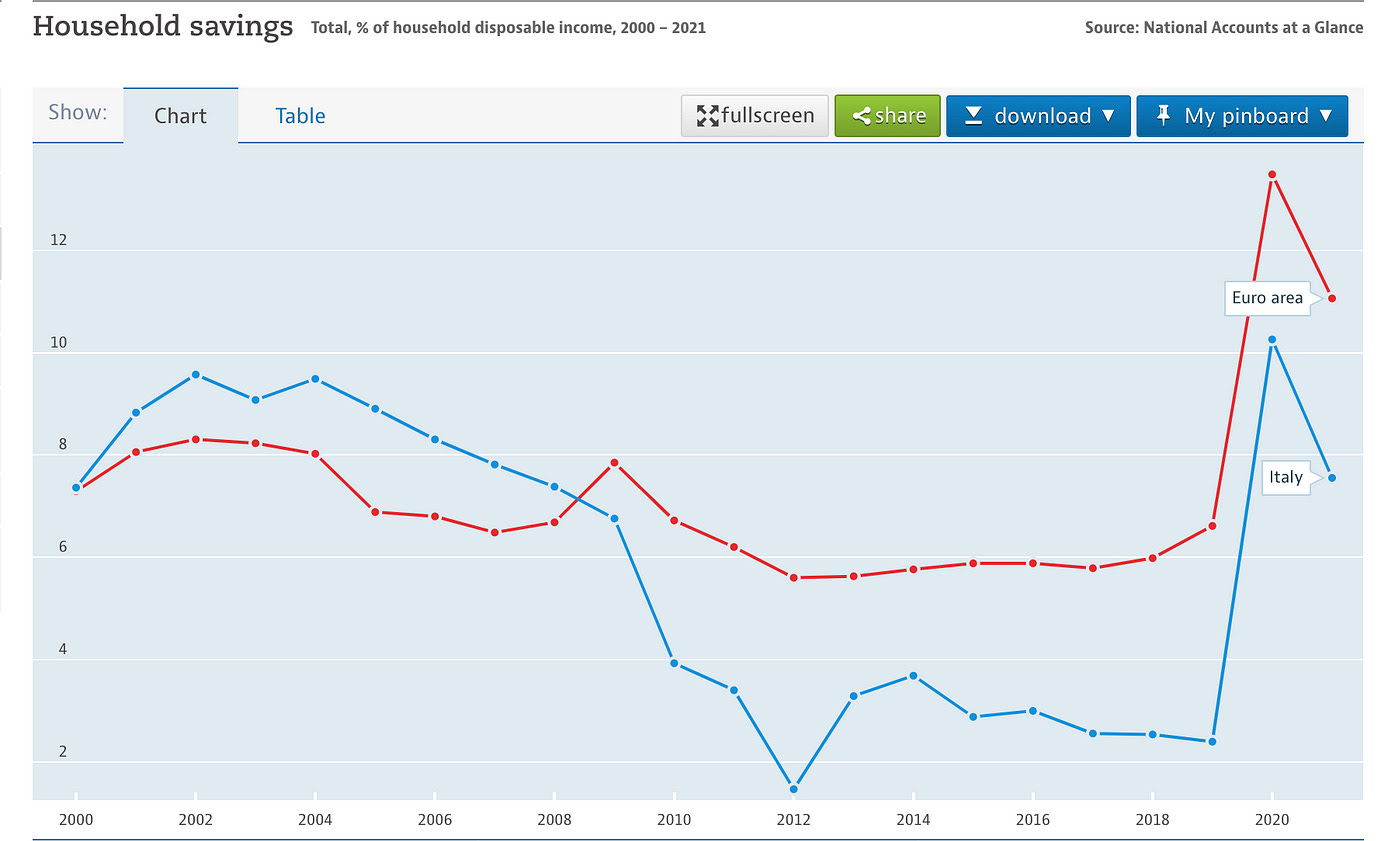Screen dimensions: 1388x841
Task: Click the 2000 x-axis year label
Action: [76, 818]
